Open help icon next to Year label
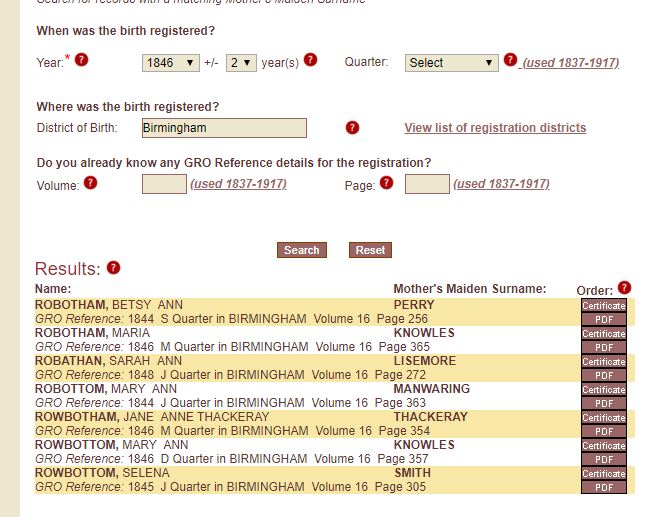This screenshot has height=517, width=650. 82,60
